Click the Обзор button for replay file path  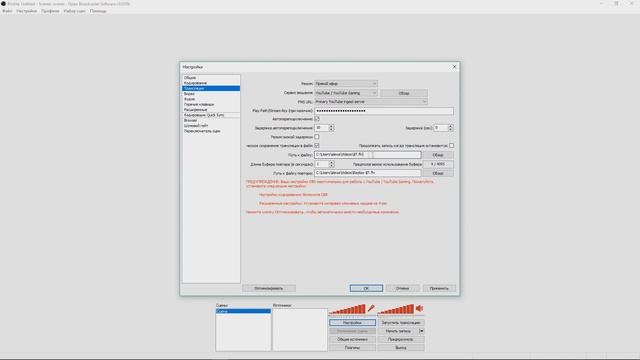(x=438, y=173)
